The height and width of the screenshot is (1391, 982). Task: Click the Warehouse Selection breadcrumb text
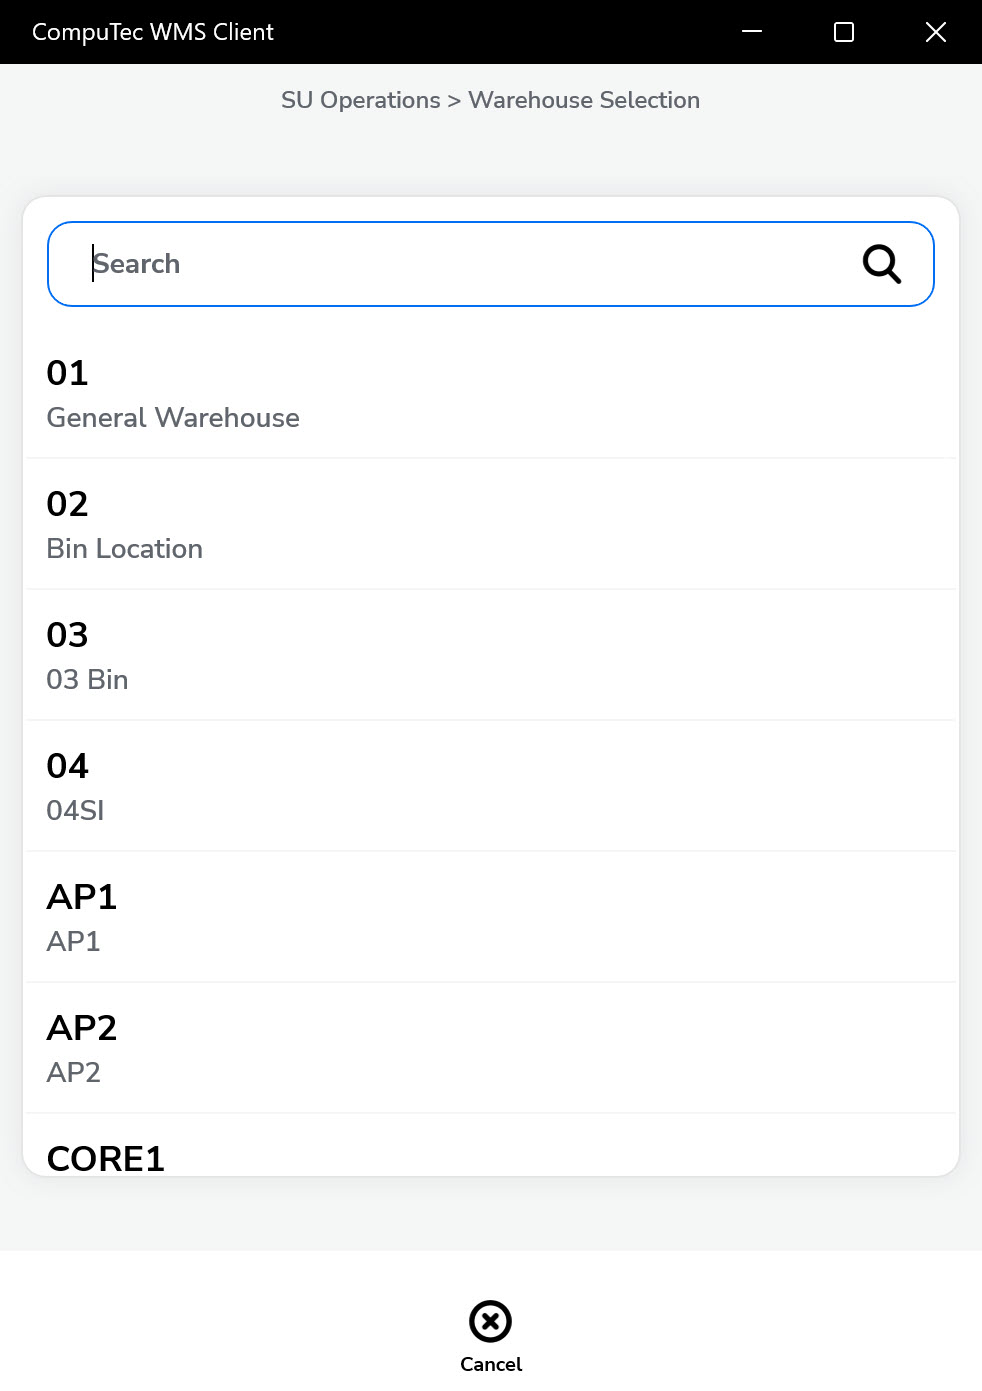pyautogui.click(x=584, y=100)
